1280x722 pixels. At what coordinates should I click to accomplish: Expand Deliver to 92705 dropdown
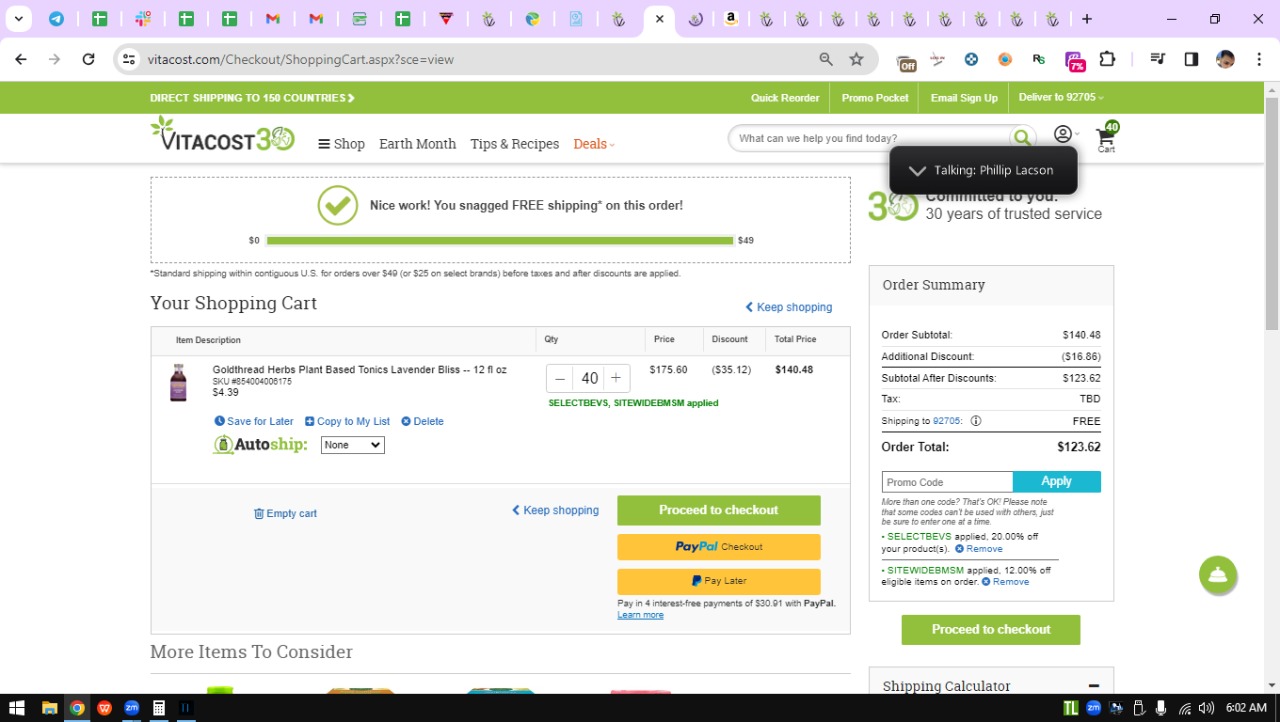[x=1061, y=97]
